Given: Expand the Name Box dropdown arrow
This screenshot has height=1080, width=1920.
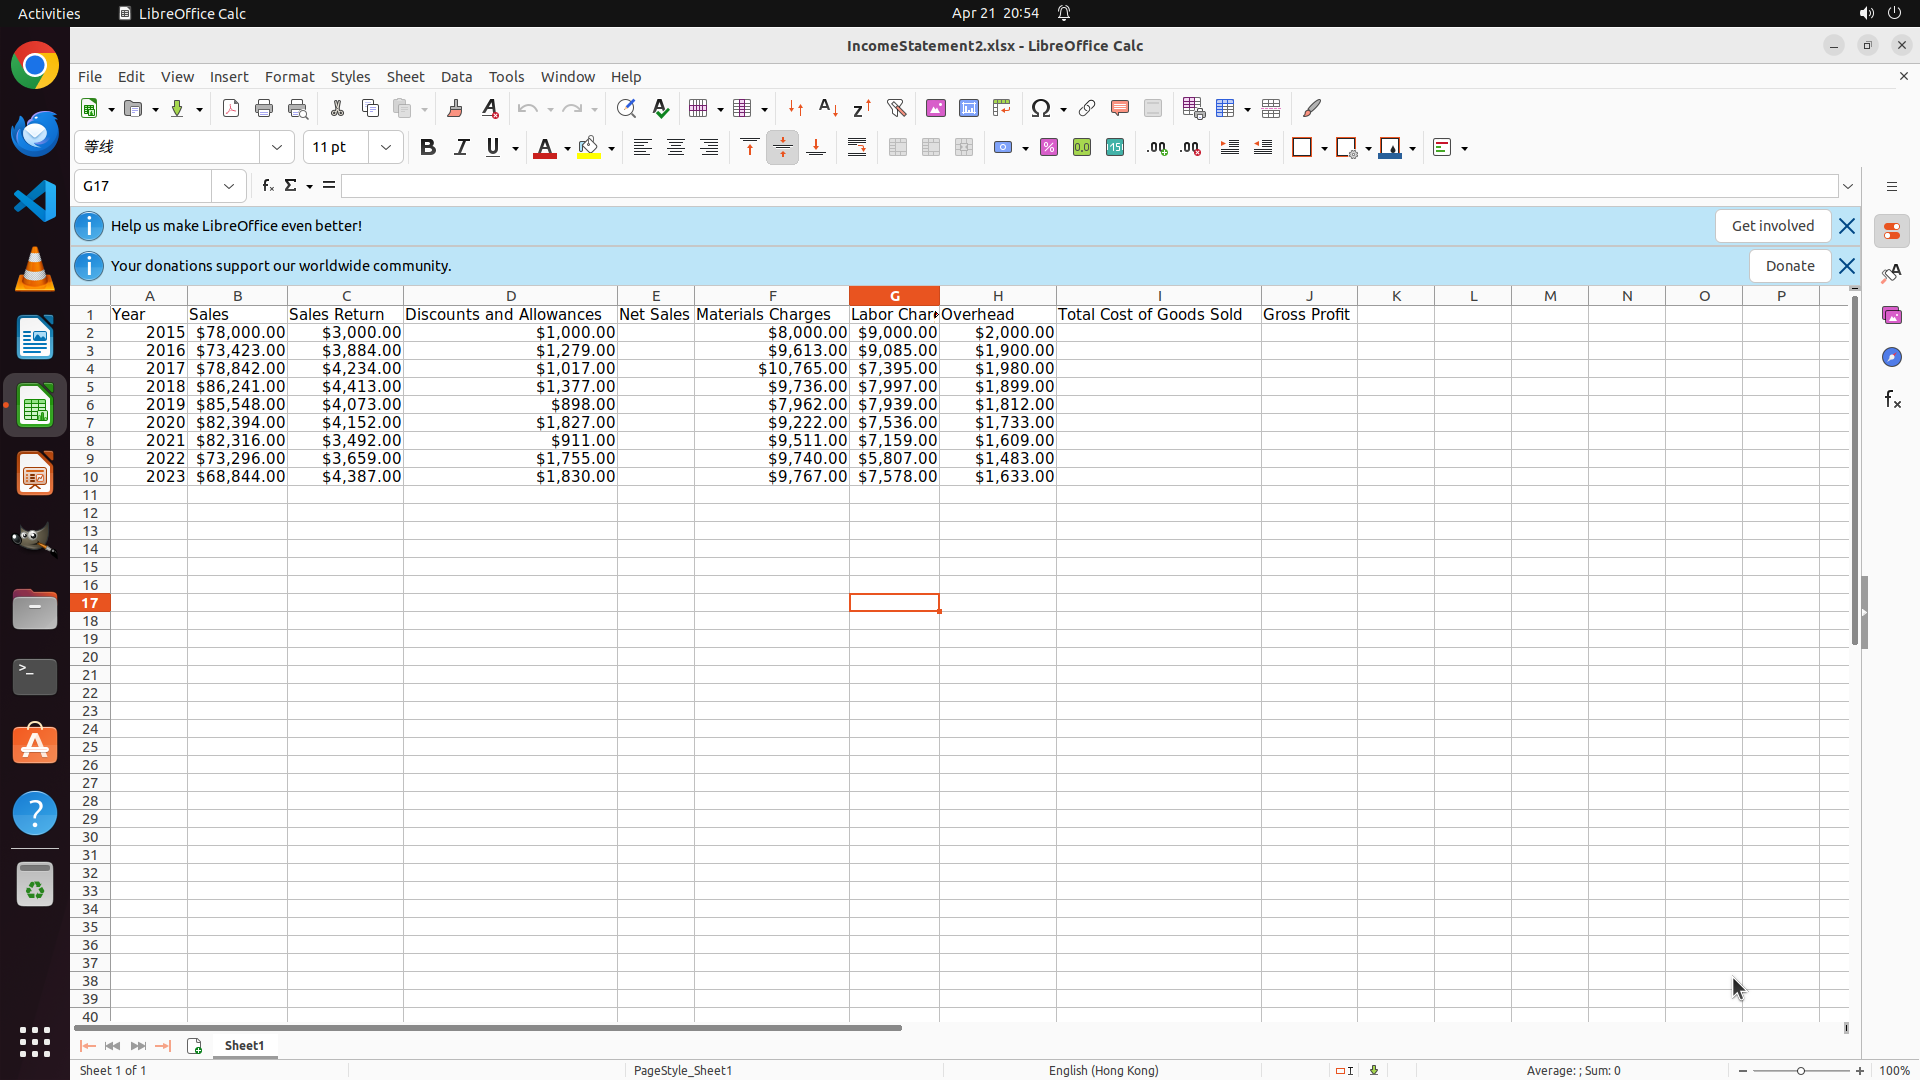Looking at the screenshot, I should coord(229,186).
